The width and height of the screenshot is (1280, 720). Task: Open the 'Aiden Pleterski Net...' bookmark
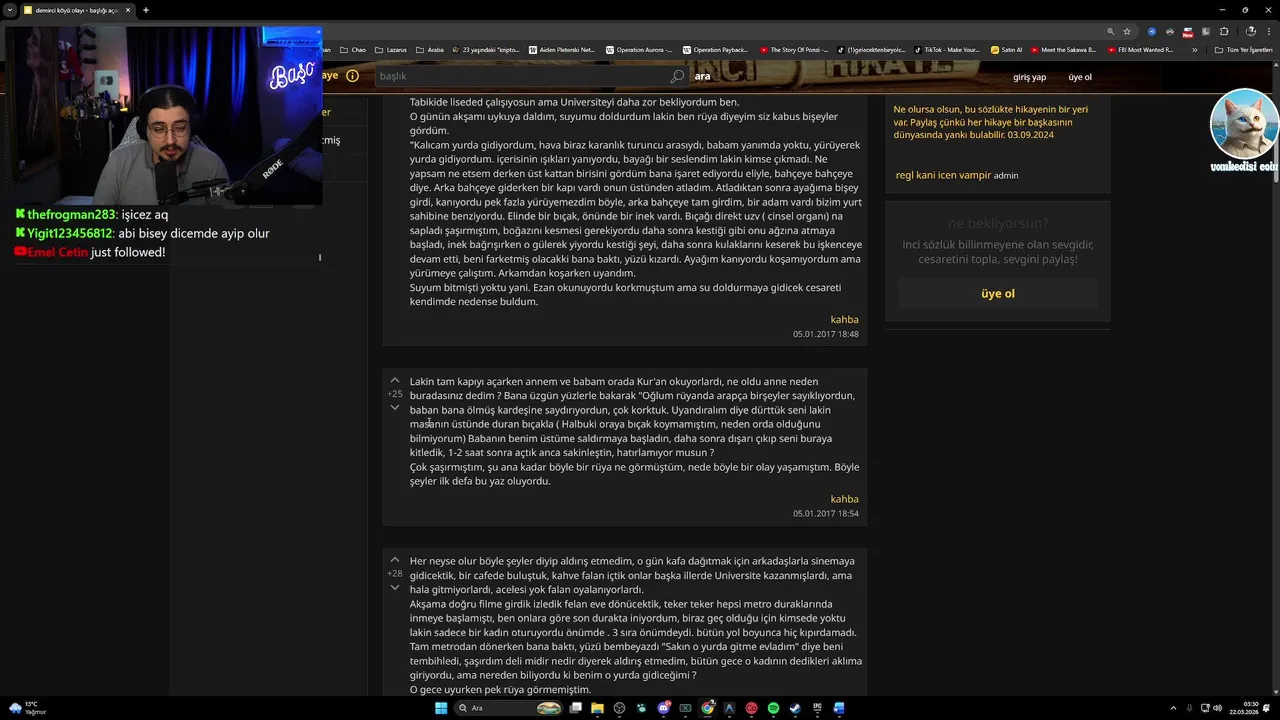tap(561, 50)
